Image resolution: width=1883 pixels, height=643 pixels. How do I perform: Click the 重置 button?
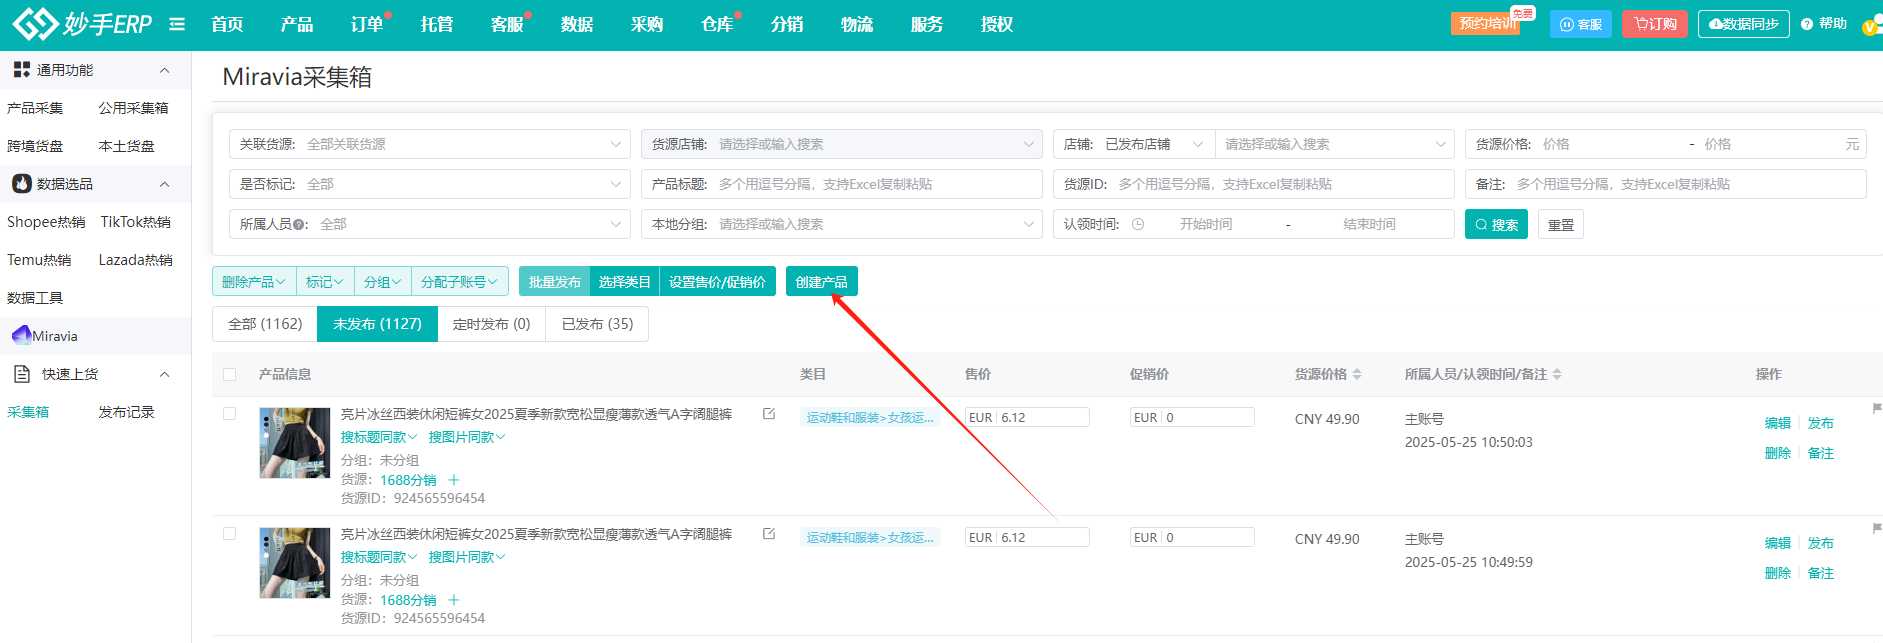pos(1560,225)
